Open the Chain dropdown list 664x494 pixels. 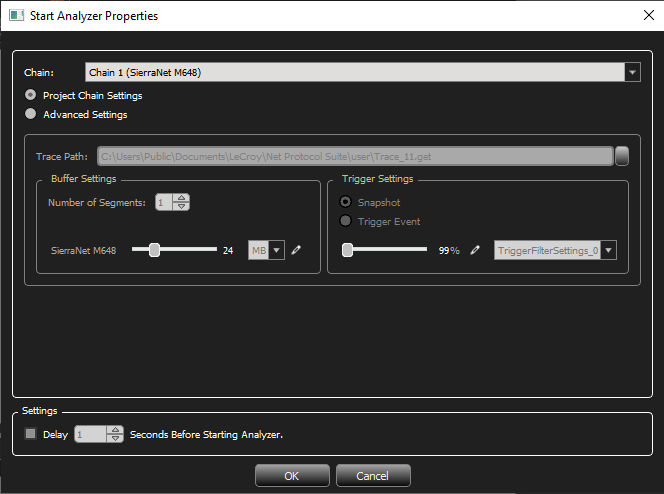632,72
